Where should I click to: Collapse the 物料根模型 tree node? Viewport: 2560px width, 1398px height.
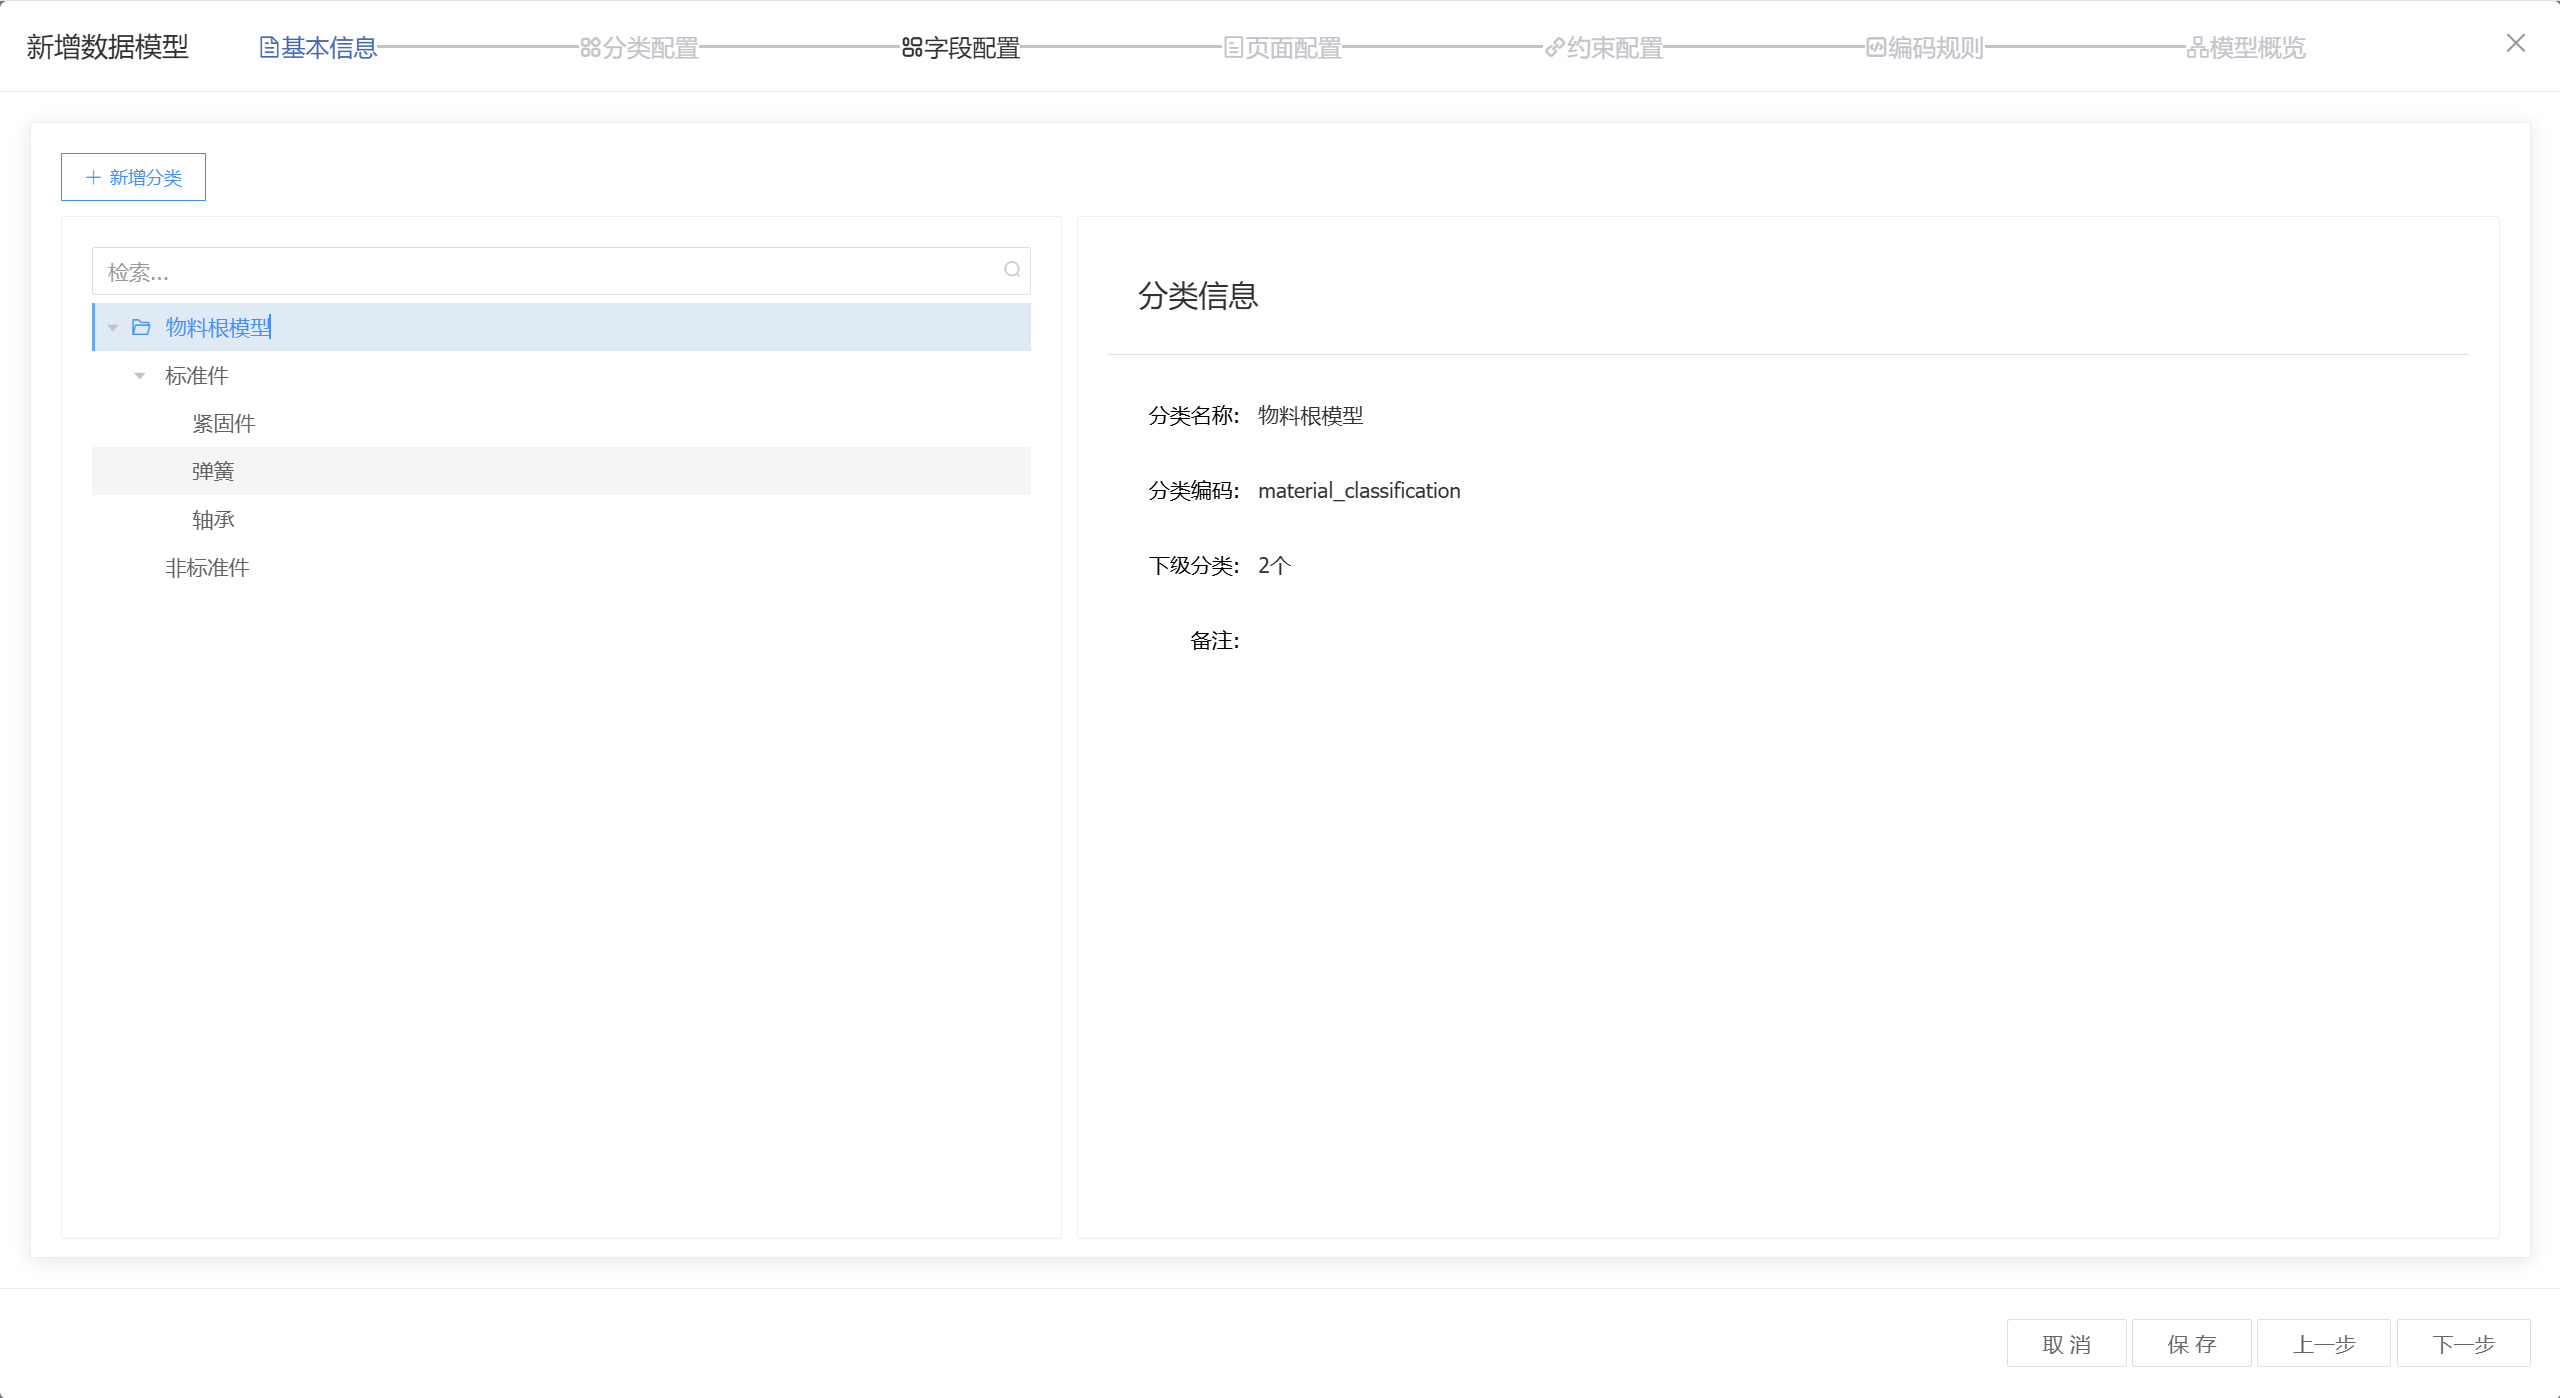[x=113, y=328]
